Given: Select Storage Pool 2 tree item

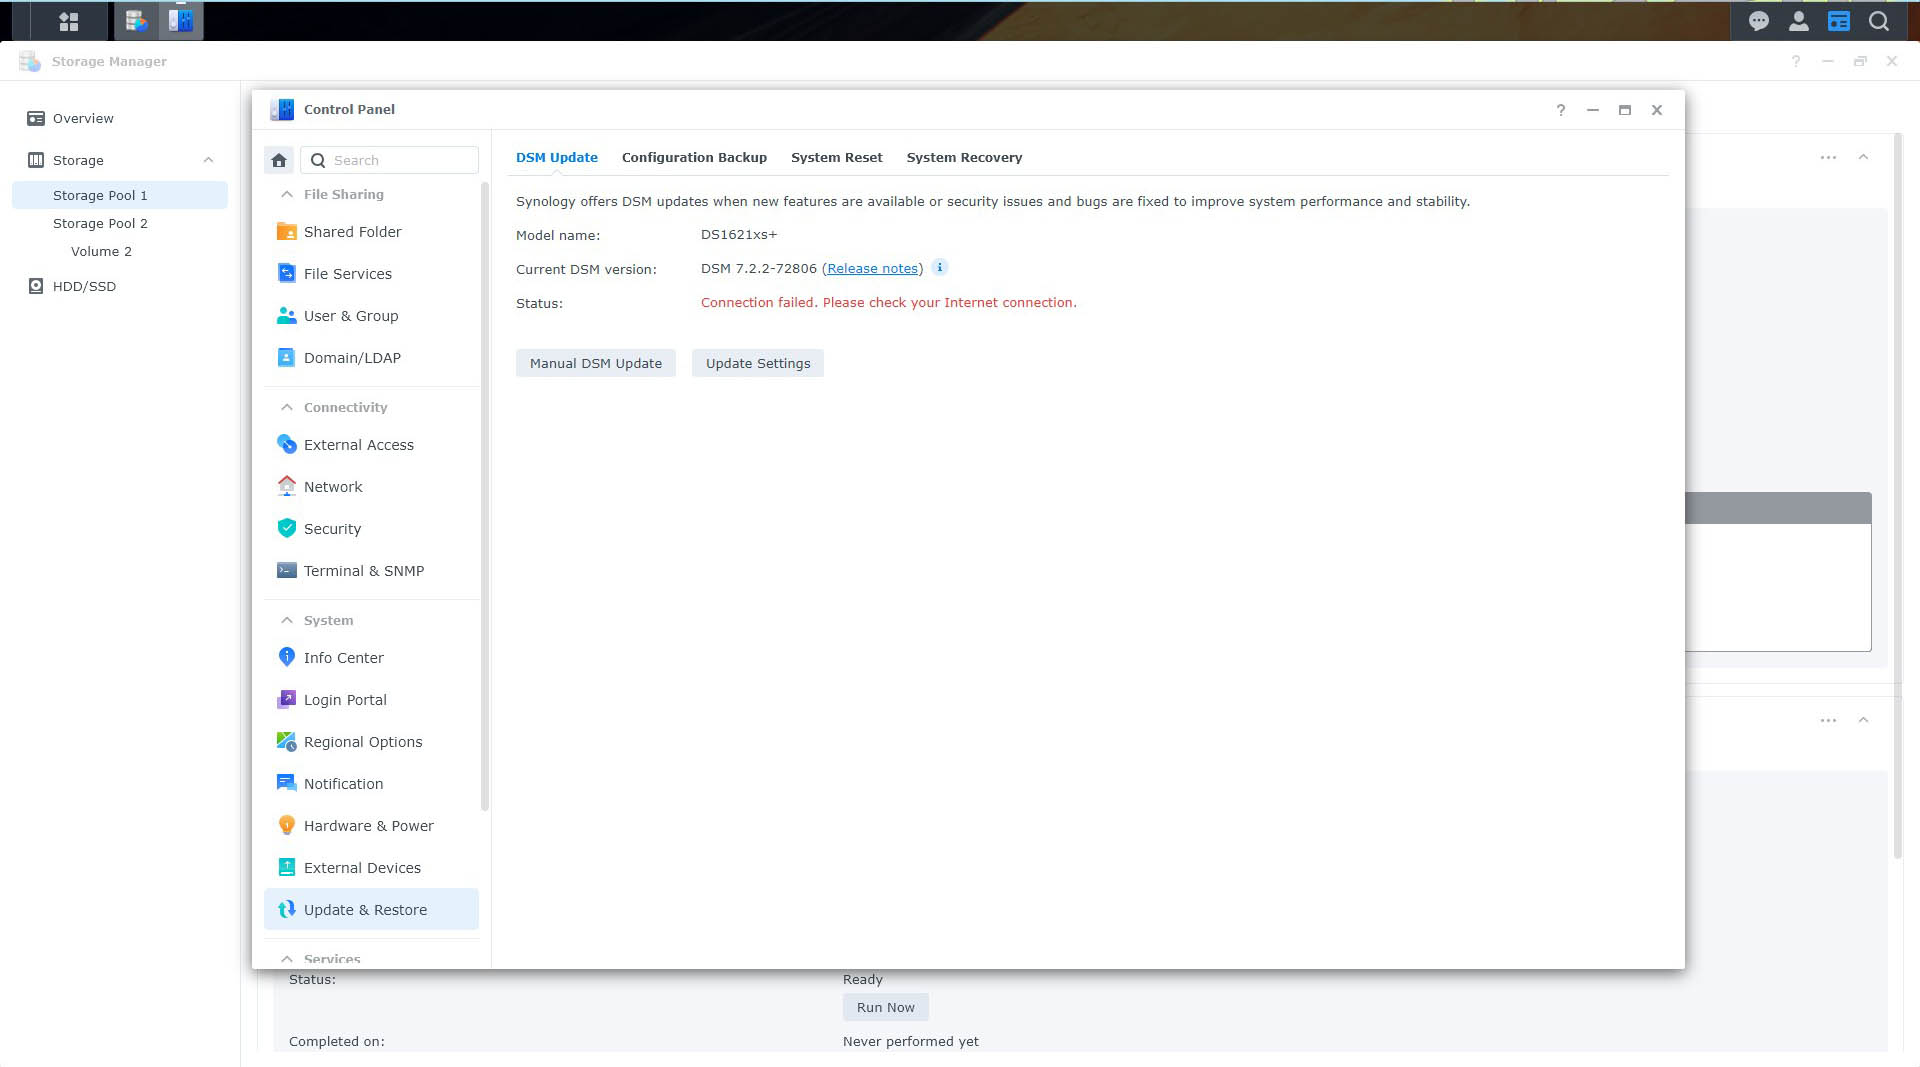Looking at the screenshot, I should coord(120,223).
